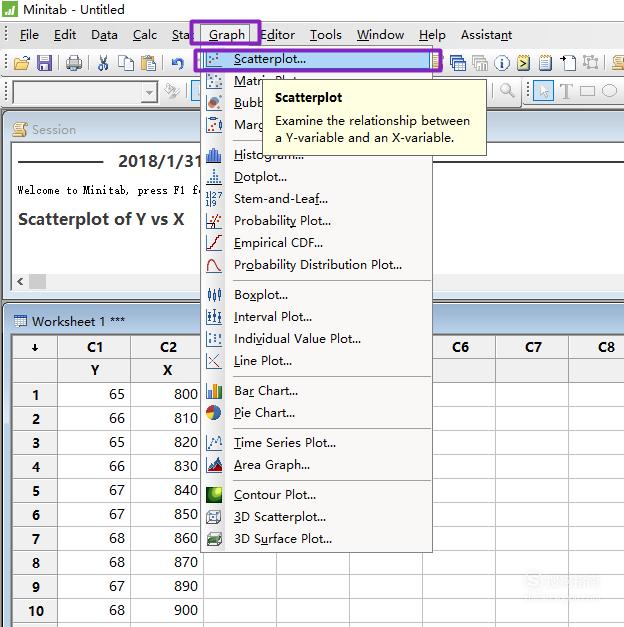Click cell with value 900

coord(167,610)
